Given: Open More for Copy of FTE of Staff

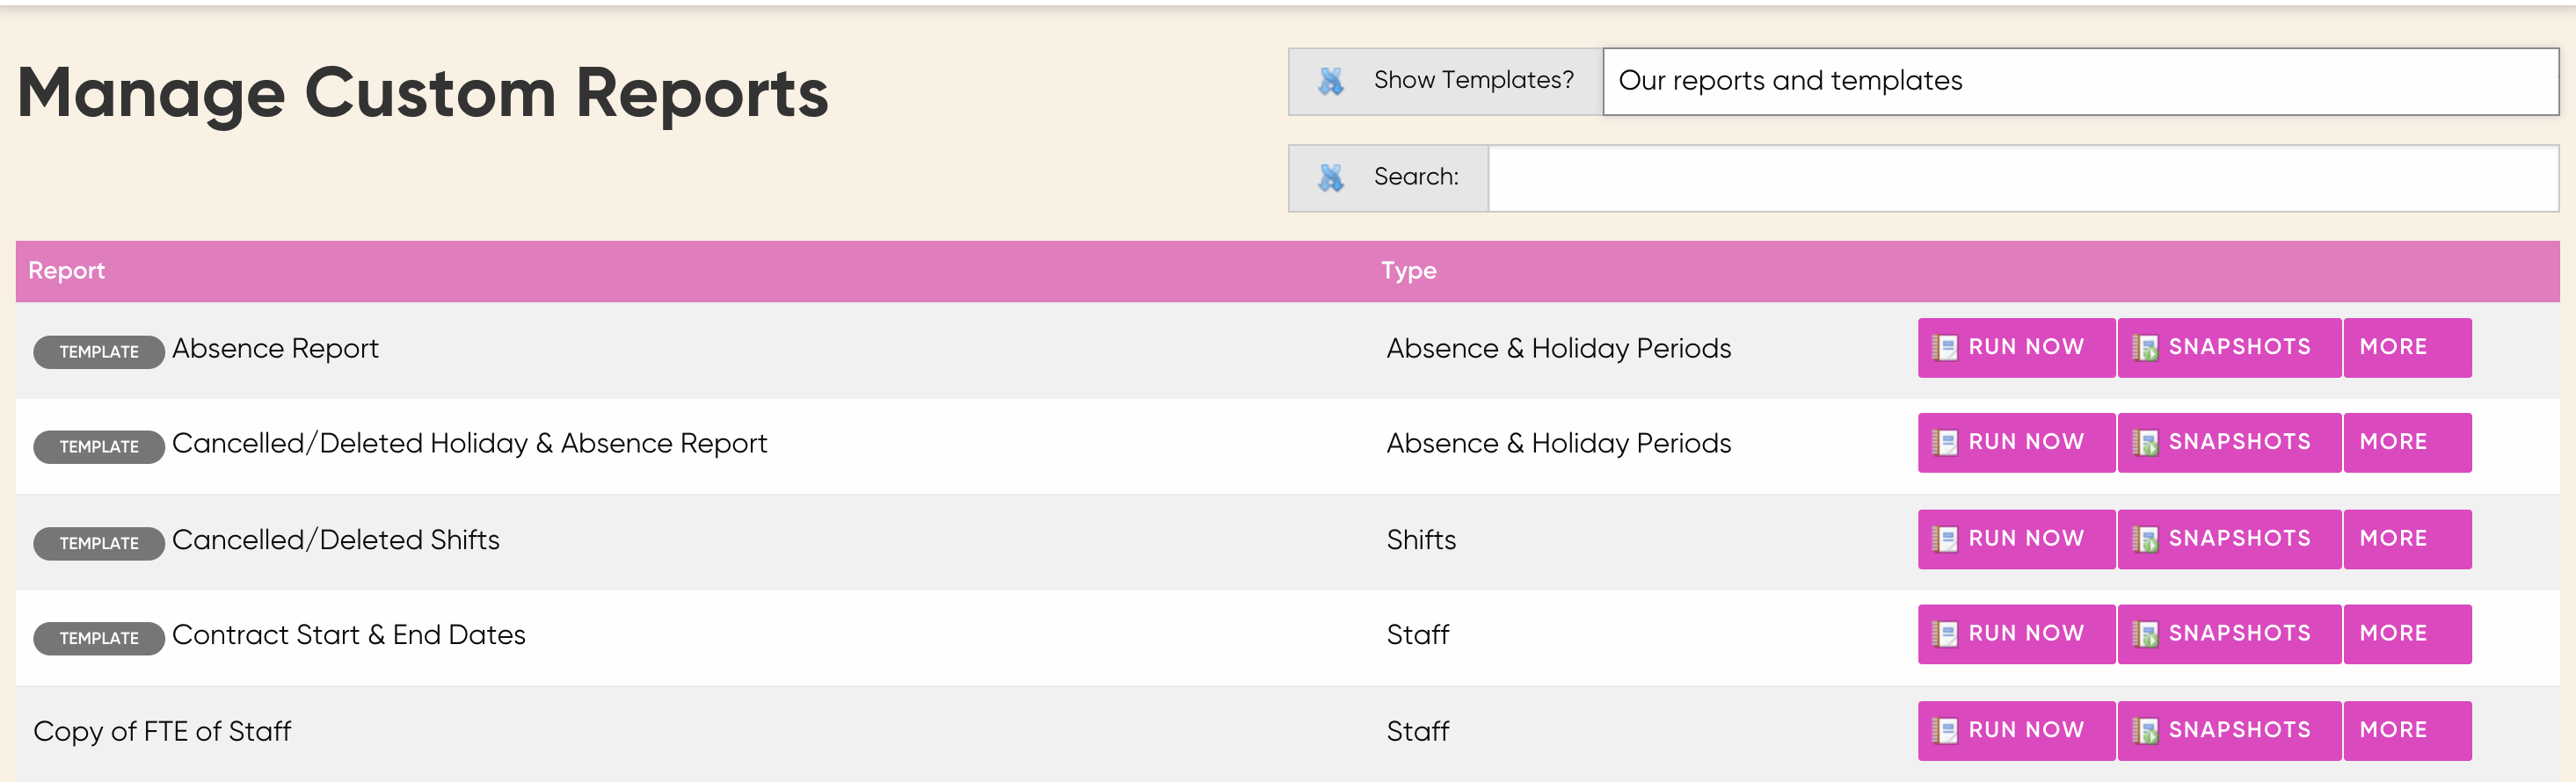Looking at the screenshot, I should (x=2407, y=731).
